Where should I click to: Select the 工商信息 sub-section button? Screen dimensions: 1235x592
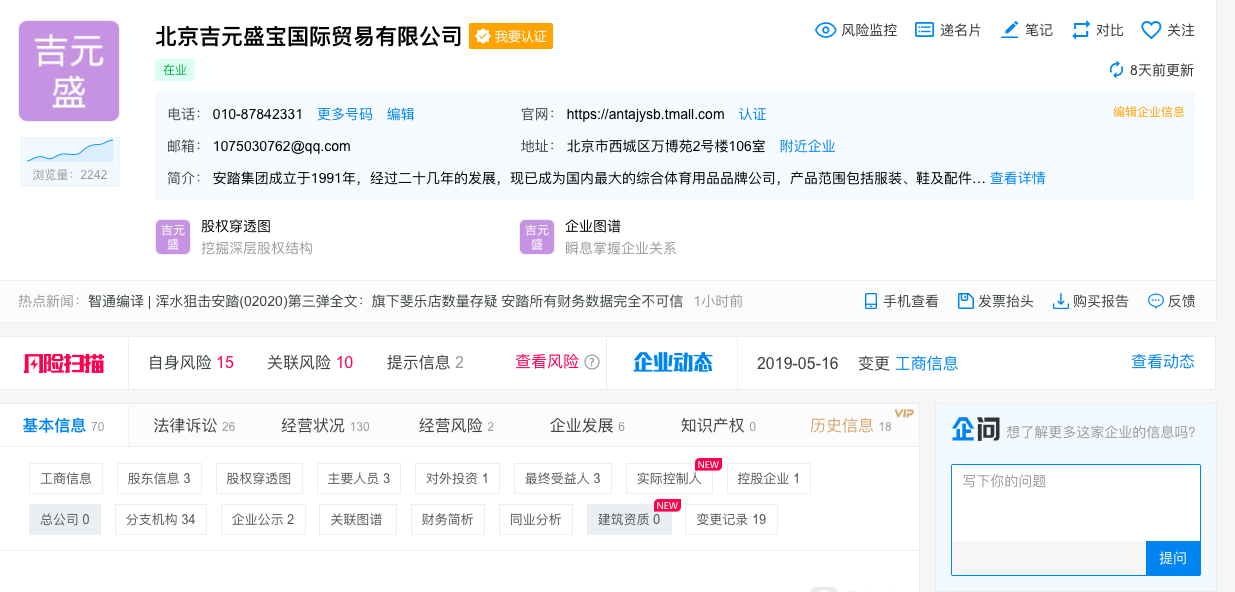[66, 479]
